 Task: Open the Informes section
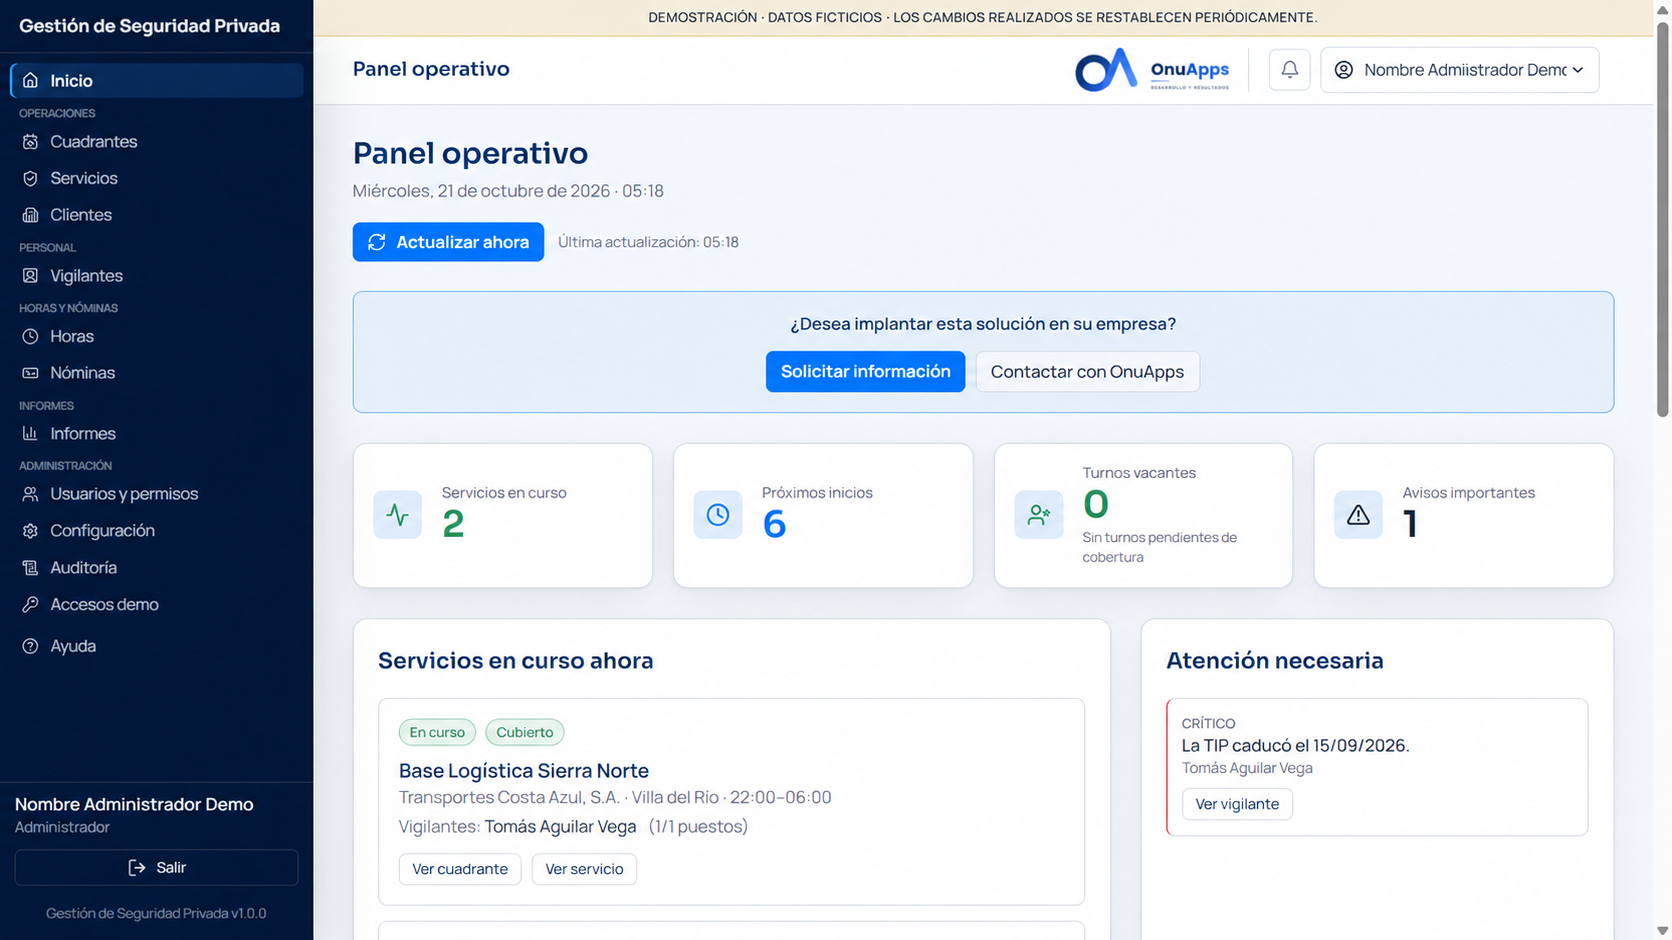(x=157, y=434)
